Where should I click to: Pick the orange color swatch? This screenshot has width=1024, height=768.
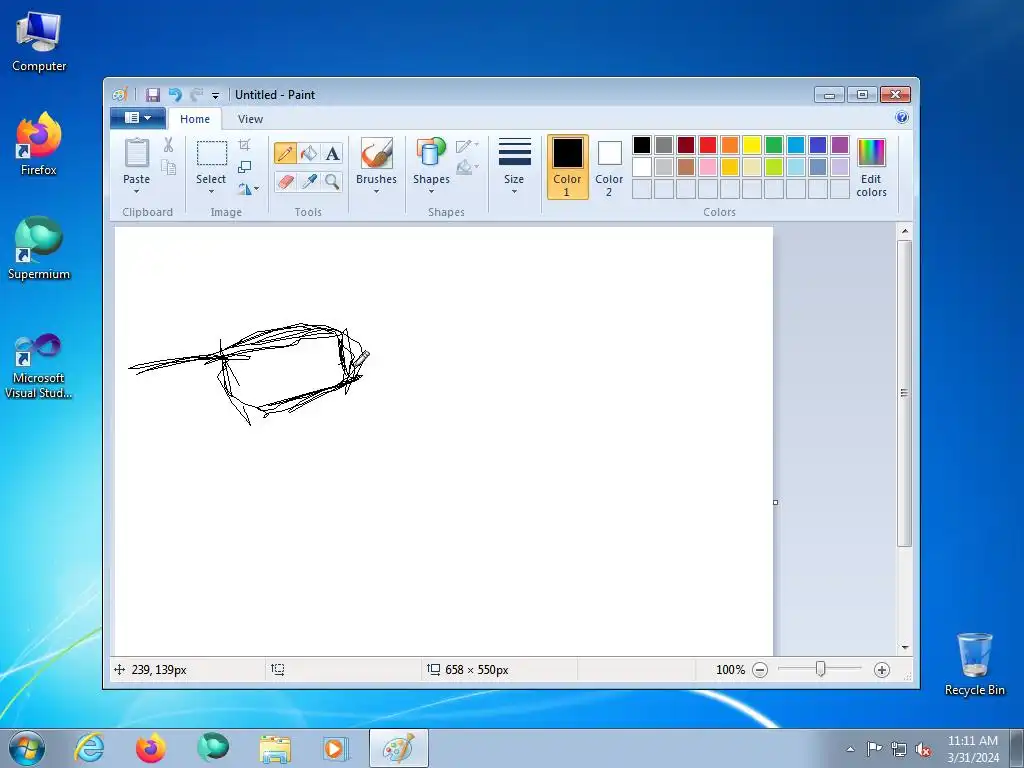click(x=730, y=145)
